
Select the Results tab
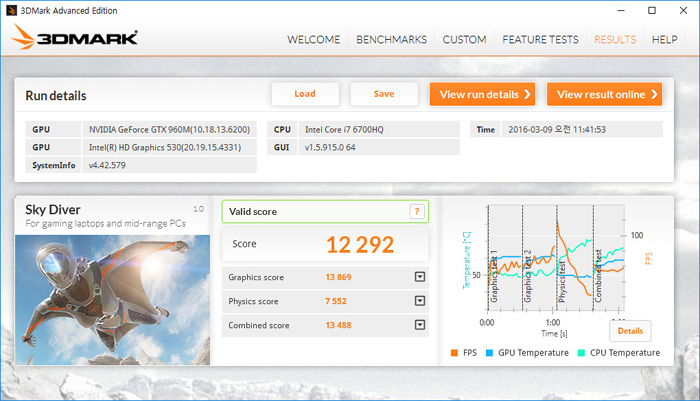(615, 40)
